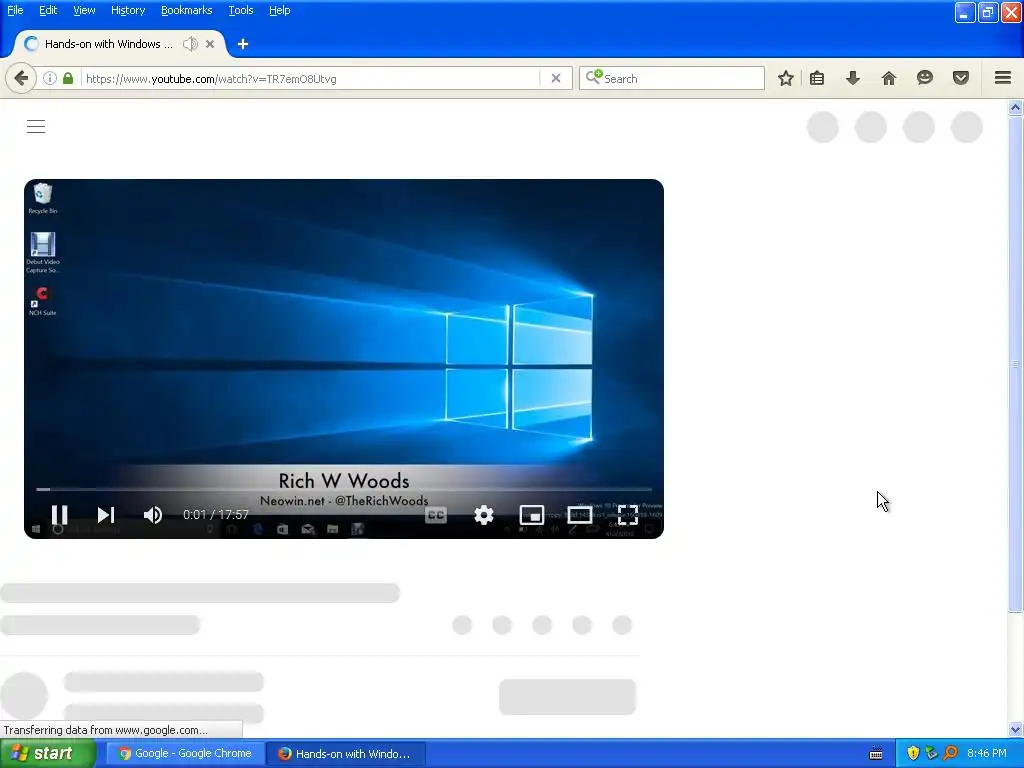Open the Downloads panel arrow

(x=853, y=78)
